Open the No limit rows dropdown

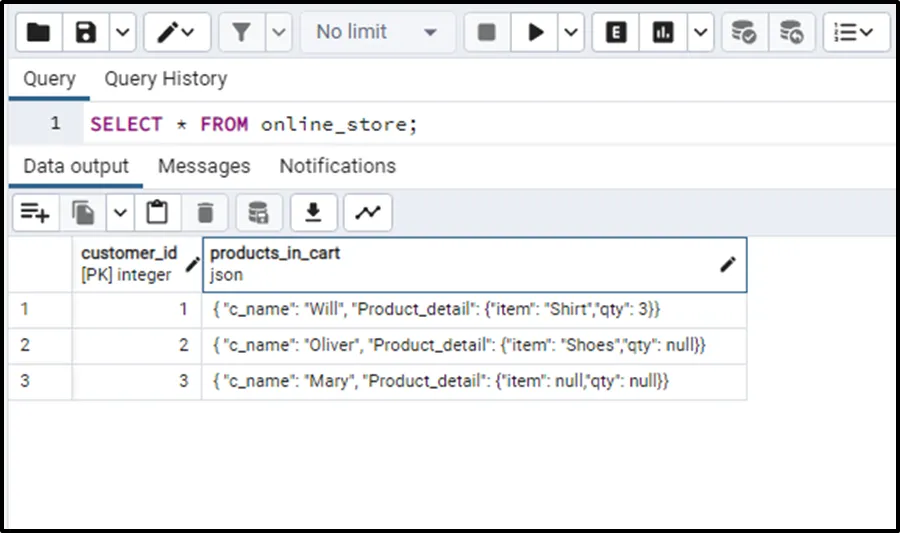click(x=376, y=32)
